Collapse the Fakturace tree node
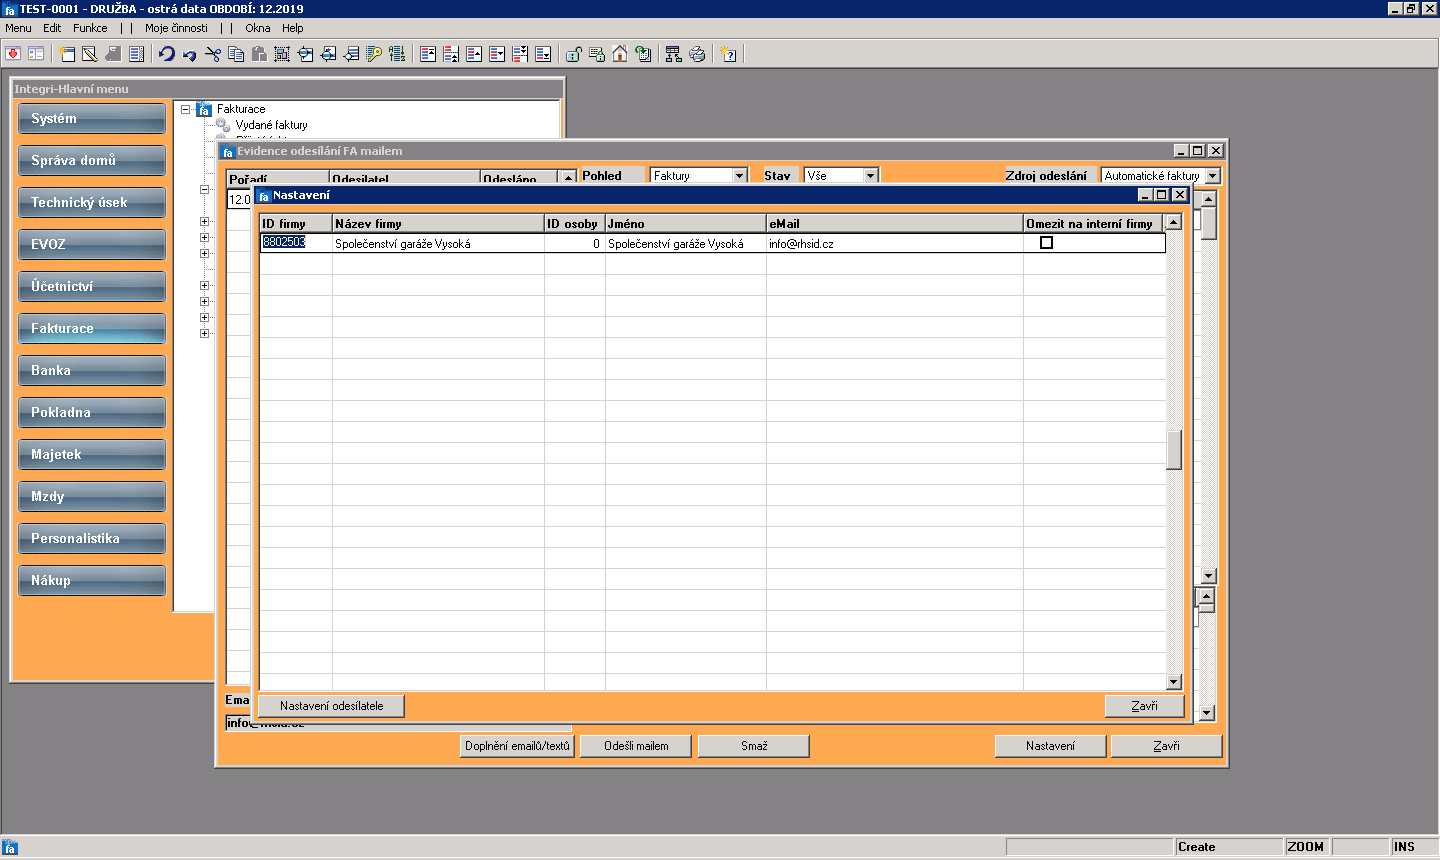 [186, 109]
